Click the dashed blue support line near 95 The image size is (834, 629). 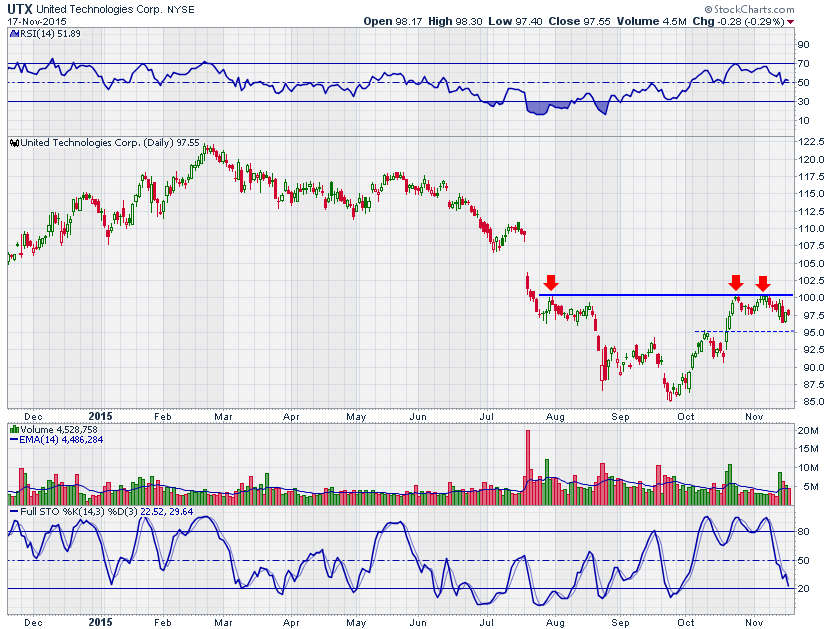(745, 331)
